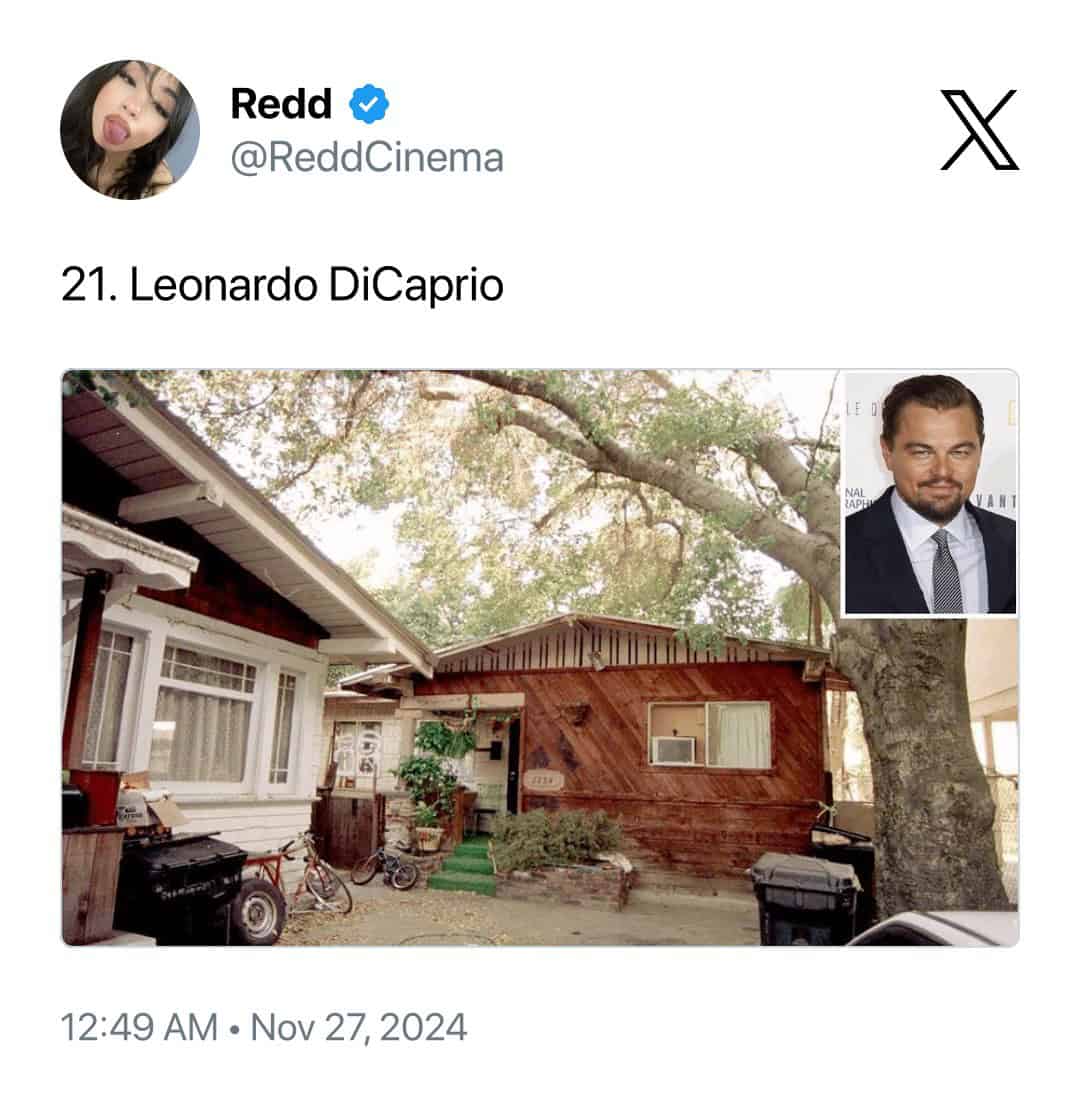Click the dark open doorway of the house

pos(513,765)
